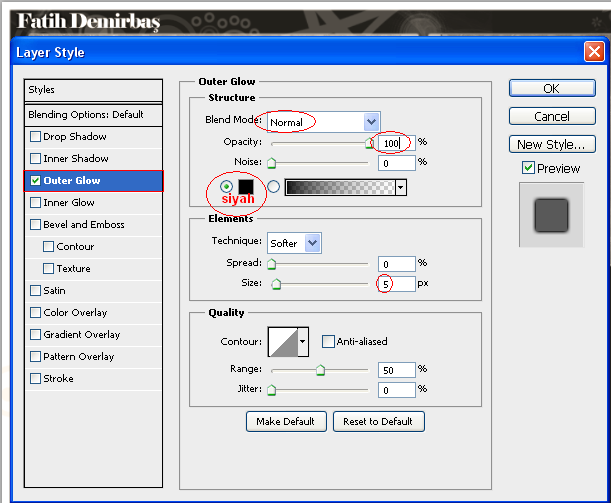The height and width of the screenshot is (503, 611).
Task: Enable the Contour effect checkbox
Action: 49,246
